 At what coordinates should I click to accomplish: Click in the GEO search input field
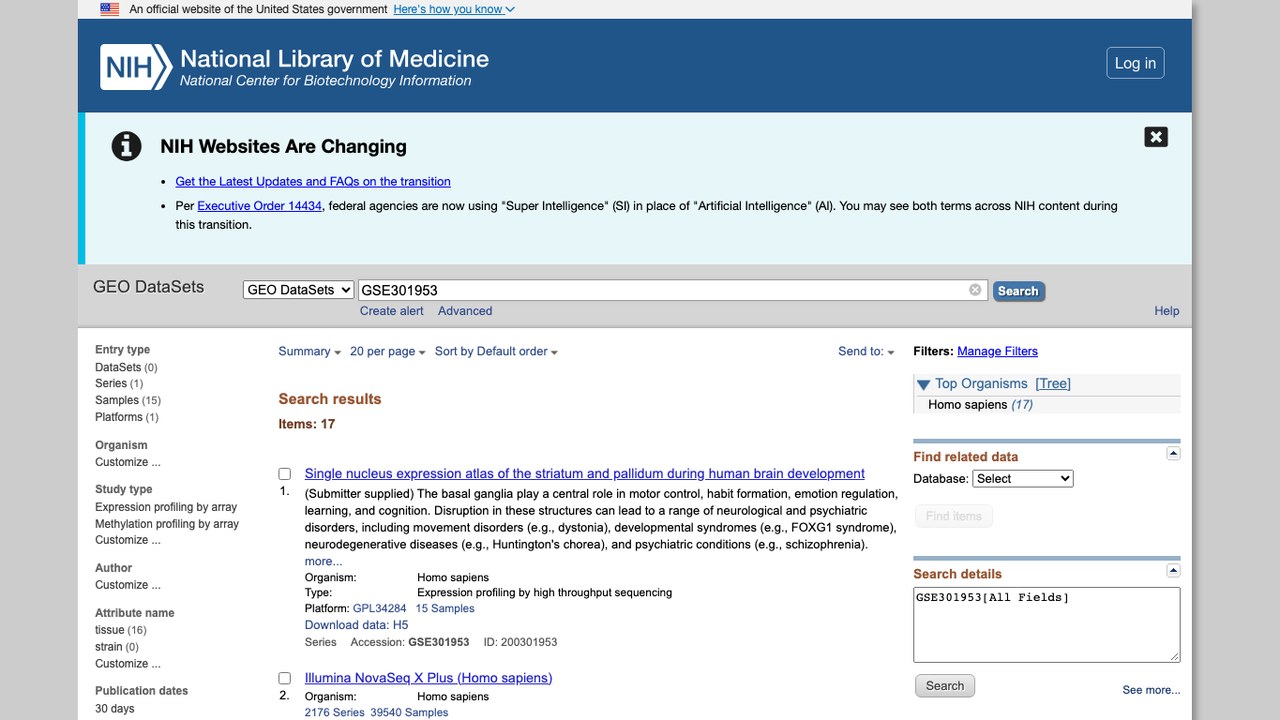[x=672, y=290]
